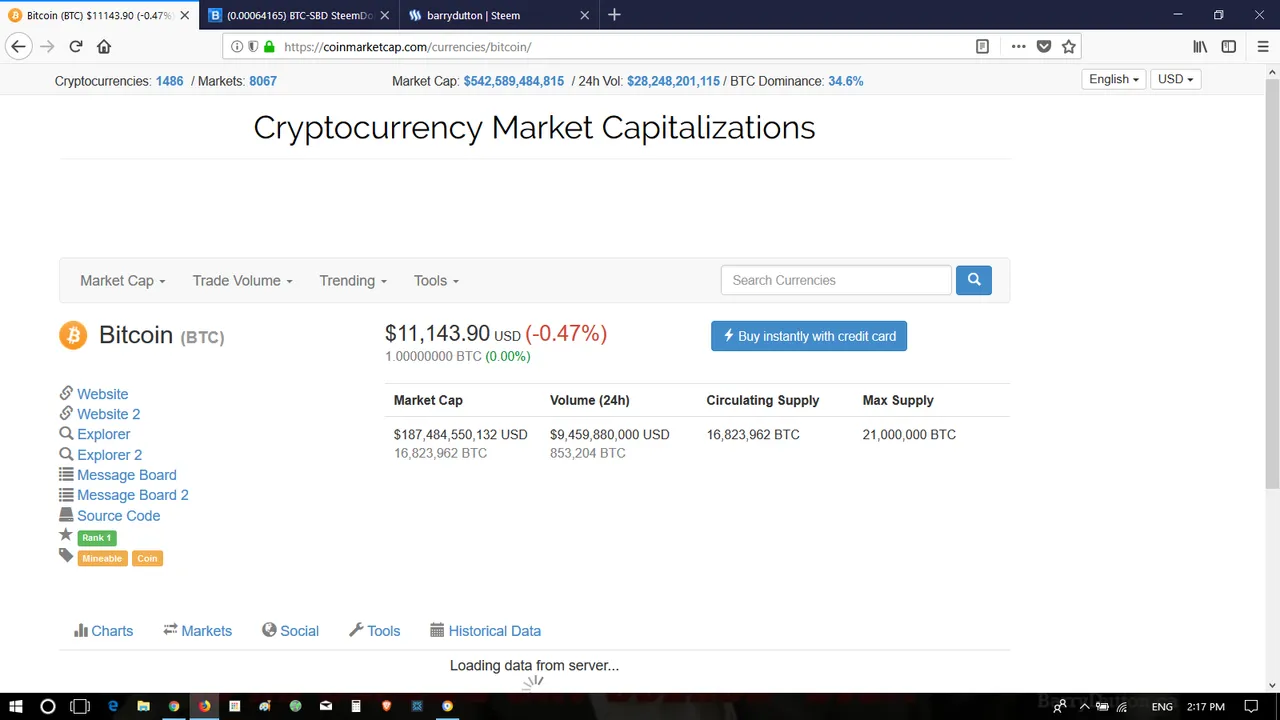Viewport: 1280px width, 720px height.
Task: Close the Bitcoin (BTC) tab
Action: click(x=184, y=15)
